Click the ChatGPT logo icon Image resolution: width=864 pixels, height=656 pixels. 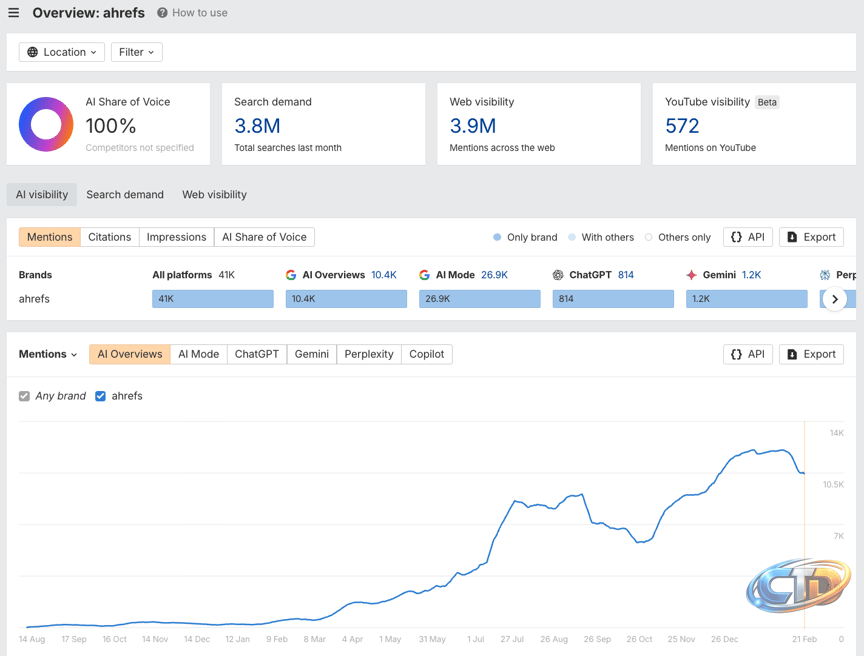point(558,275)
